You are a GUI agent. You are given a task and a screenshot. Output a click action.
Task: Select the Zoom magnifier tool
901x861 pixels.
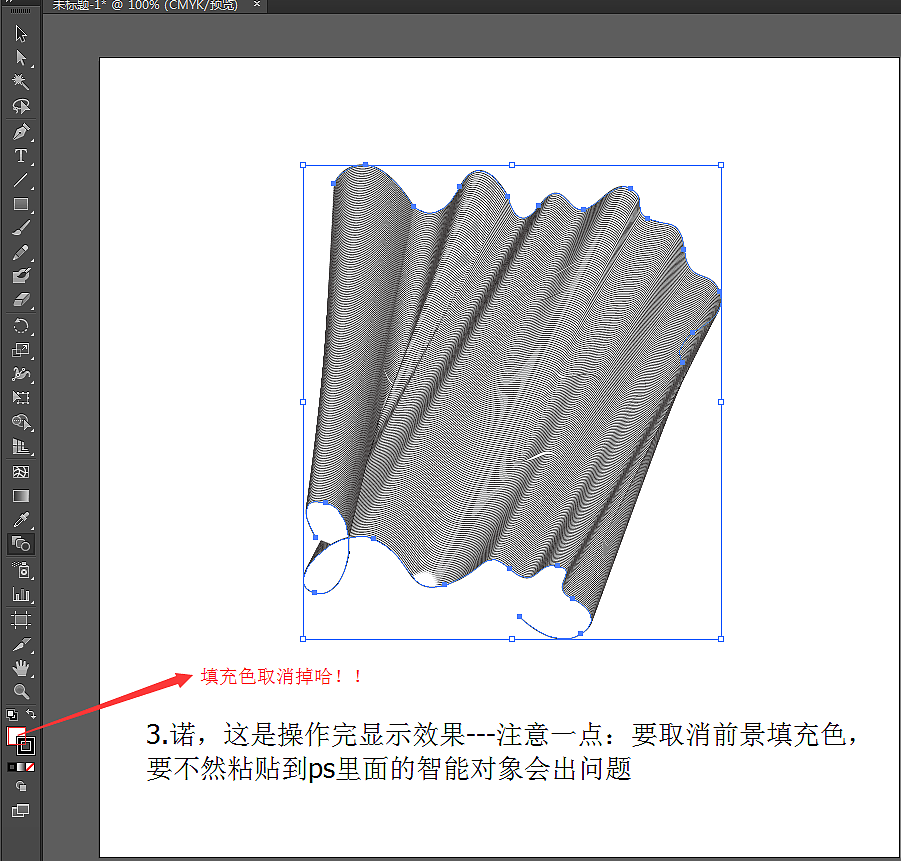(x=21, y=691)
